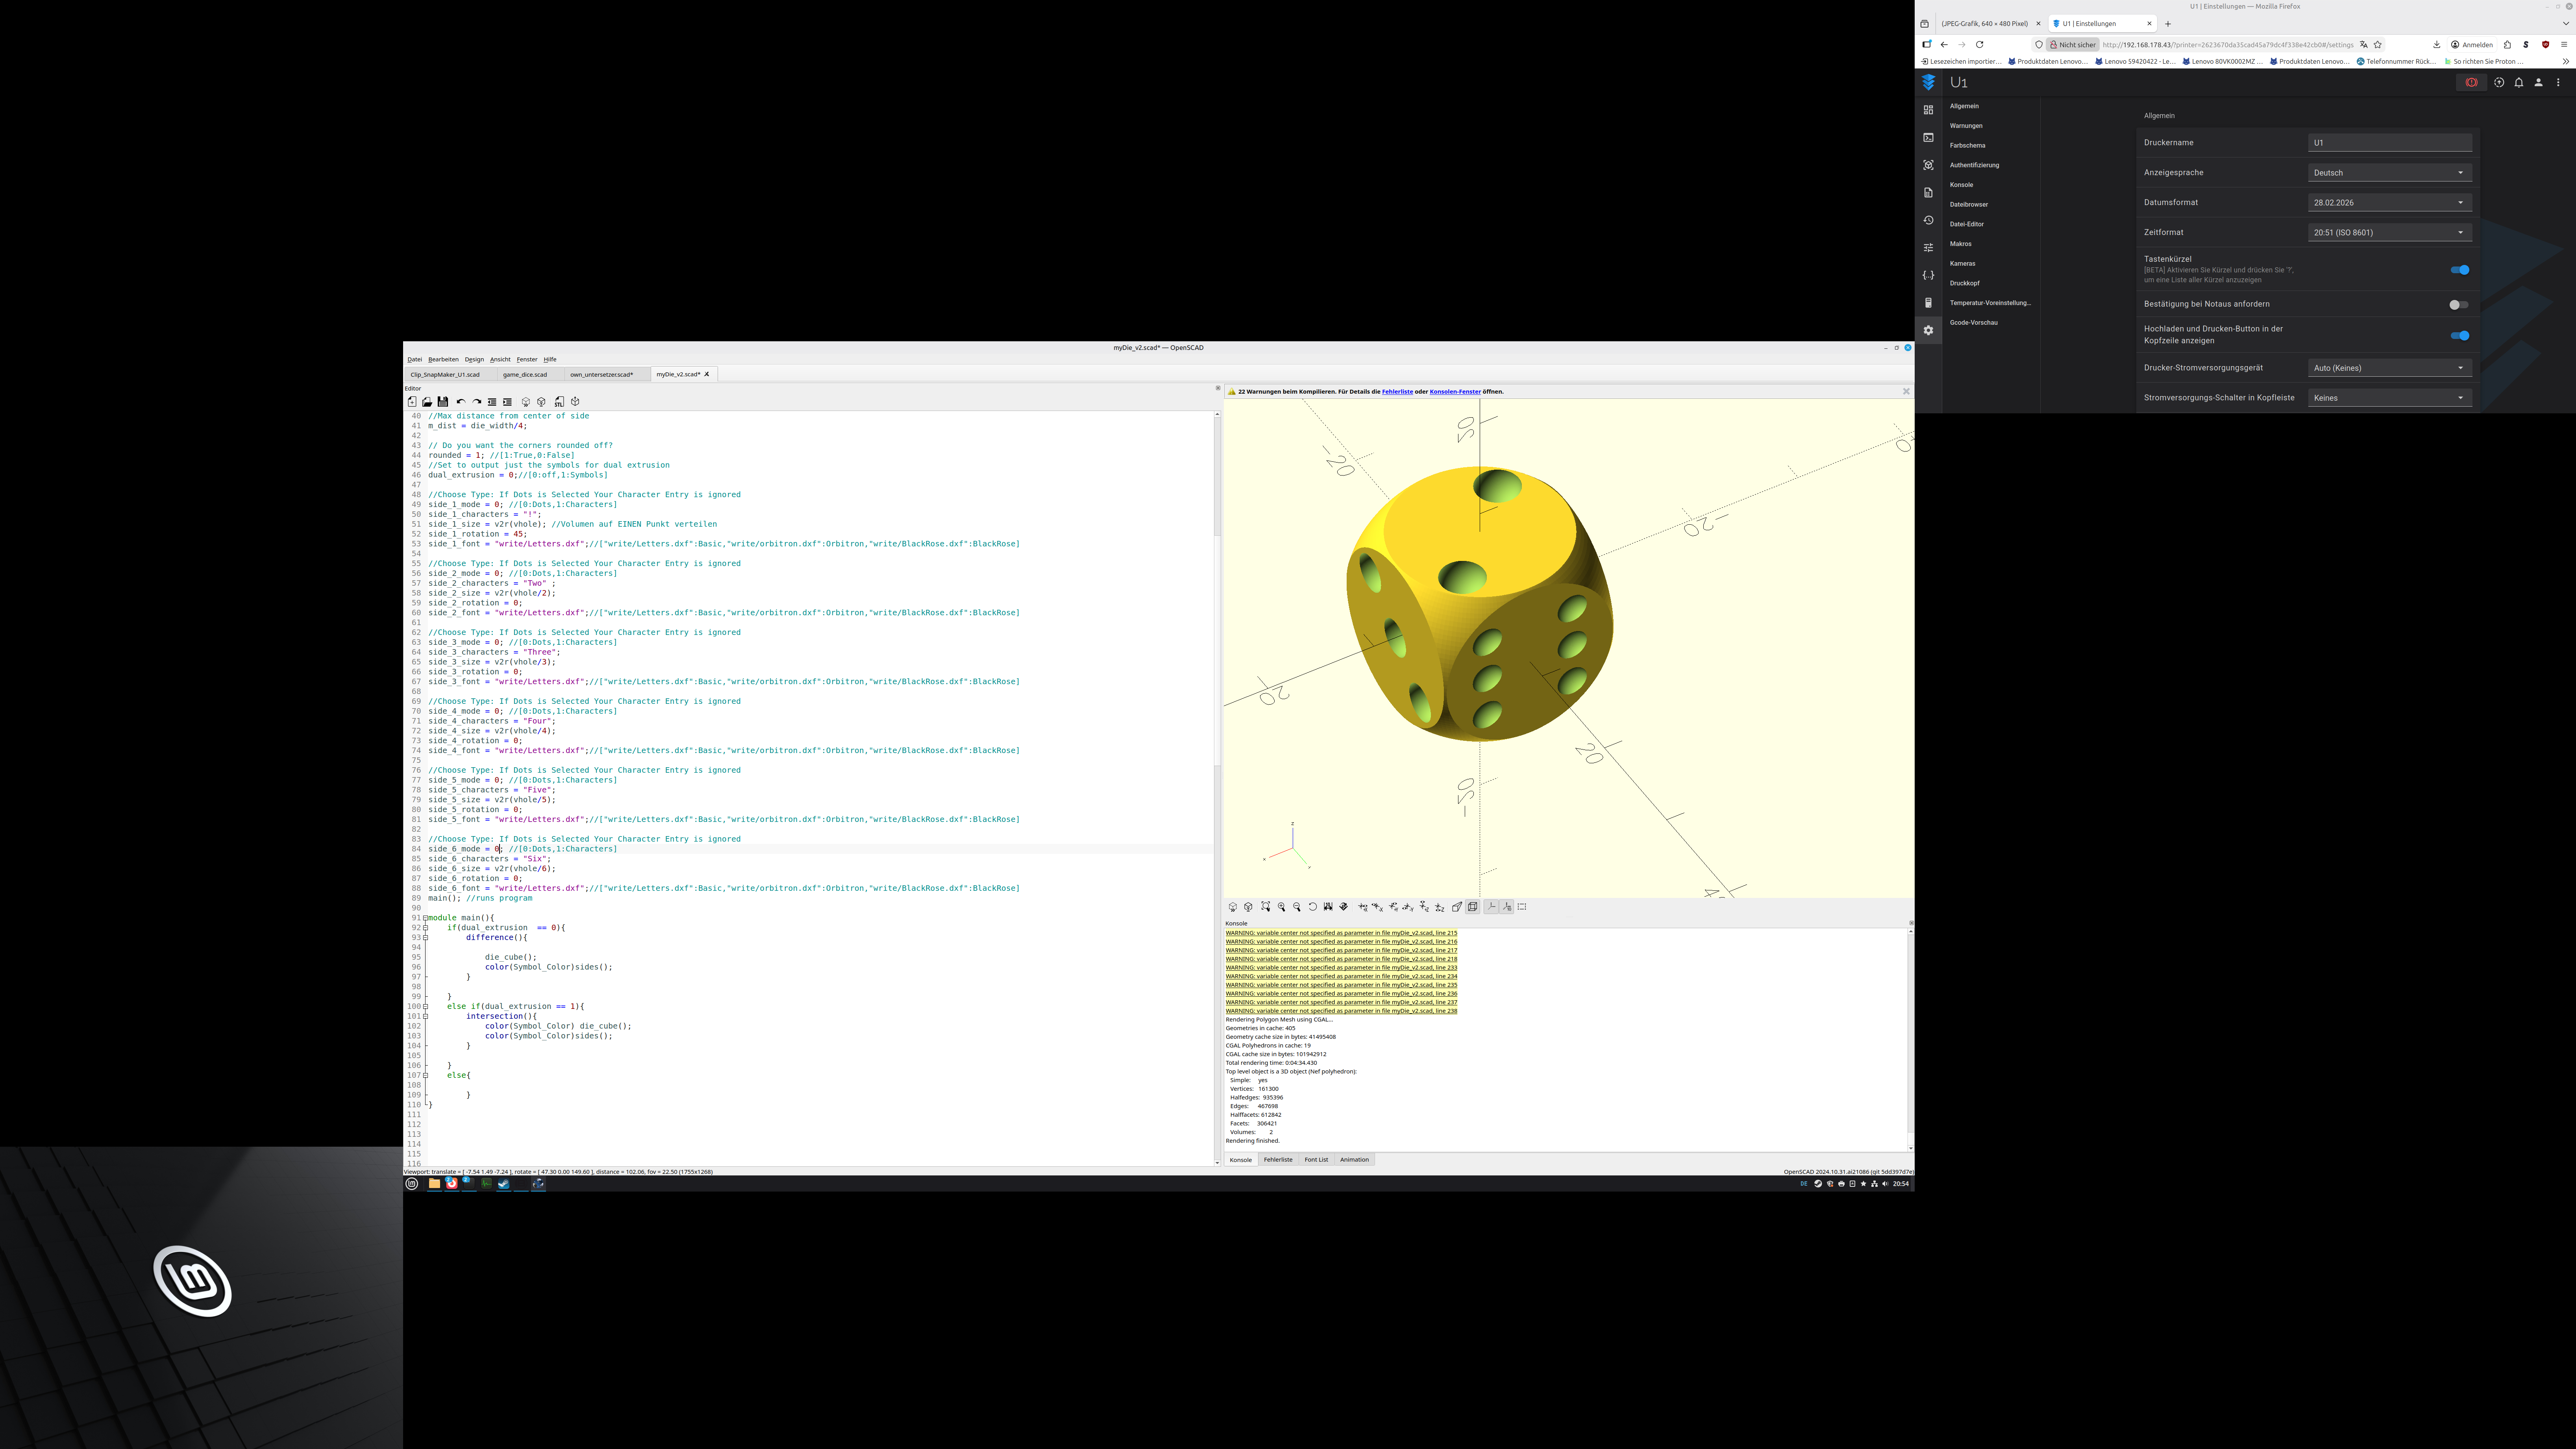Screen dimensions: 2576x1449
Task: Click the Druckername input field
Action: 2389,143
